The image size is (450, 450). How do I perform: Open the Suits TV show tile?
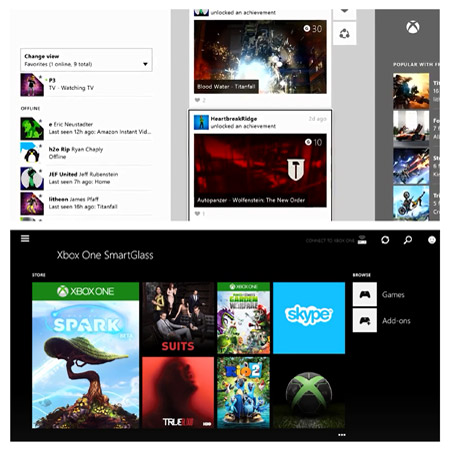(x=178, y=318)
